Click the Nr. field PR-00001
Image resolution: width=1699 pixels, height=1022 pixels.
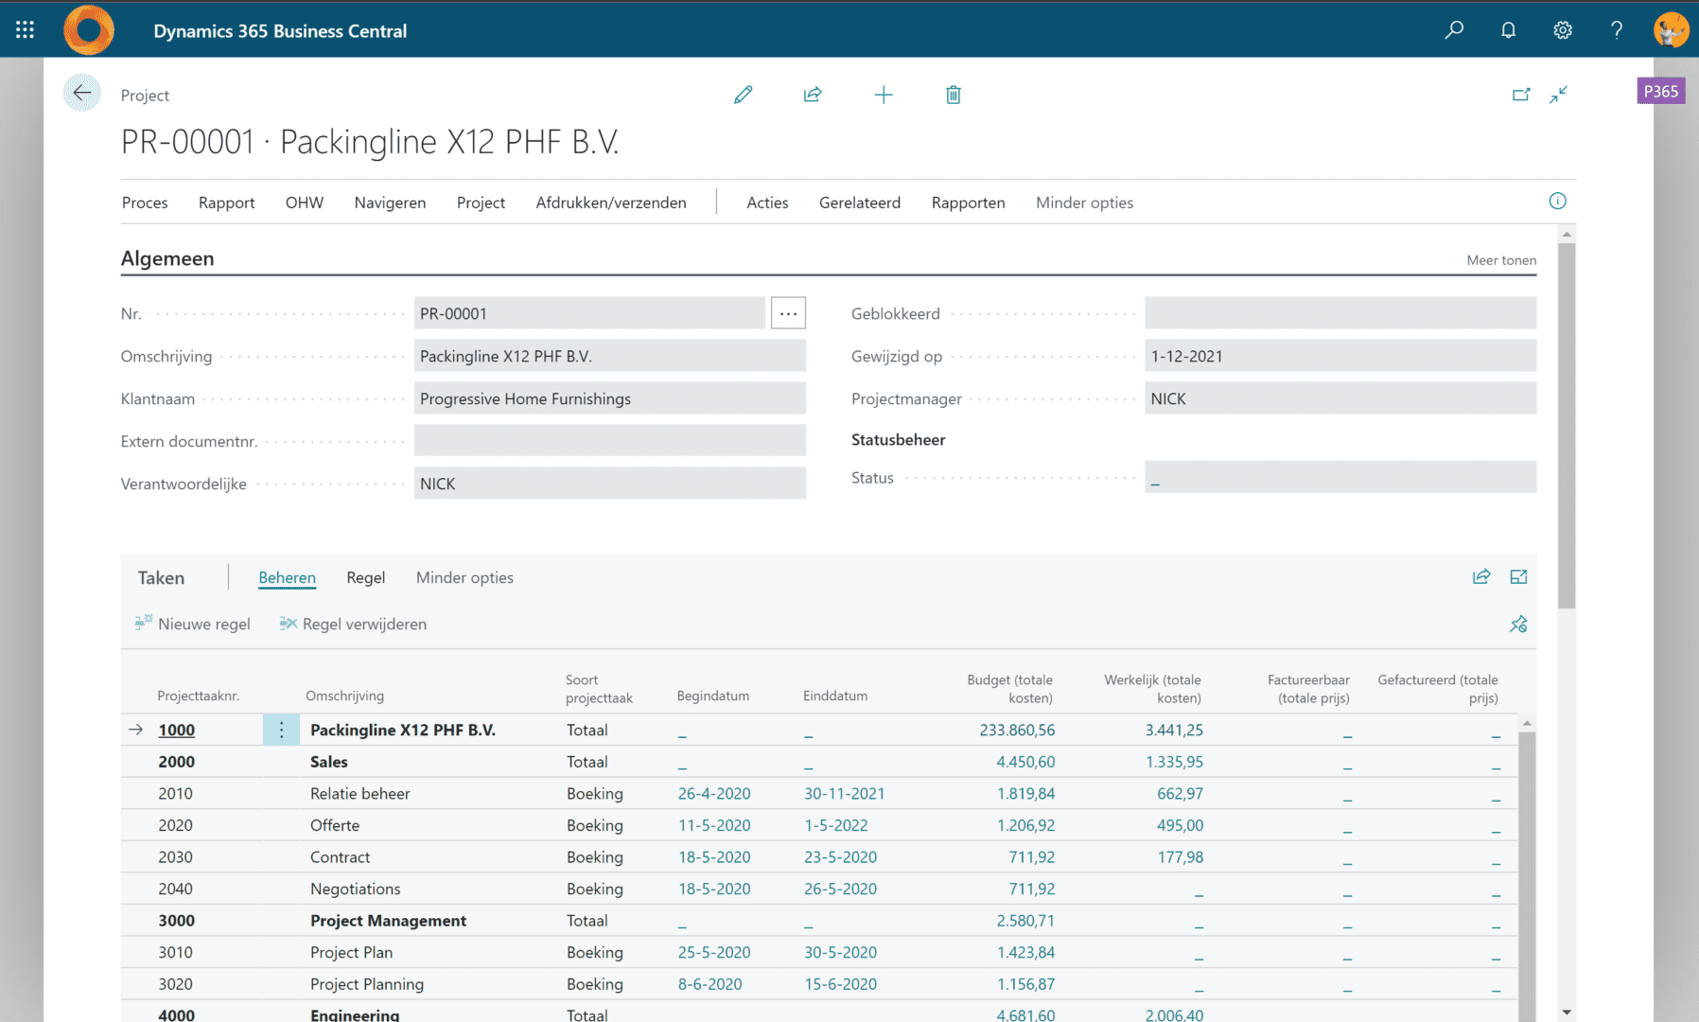click(x=589, y=313)
